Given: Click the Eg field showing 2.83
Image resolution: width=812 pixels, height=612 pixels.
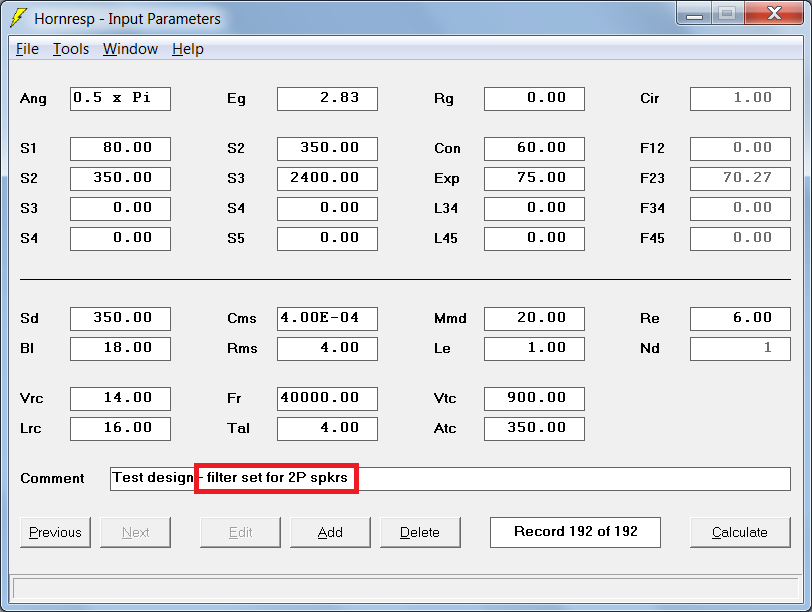Looking at the screenshot, I should [x=327, y=99].
